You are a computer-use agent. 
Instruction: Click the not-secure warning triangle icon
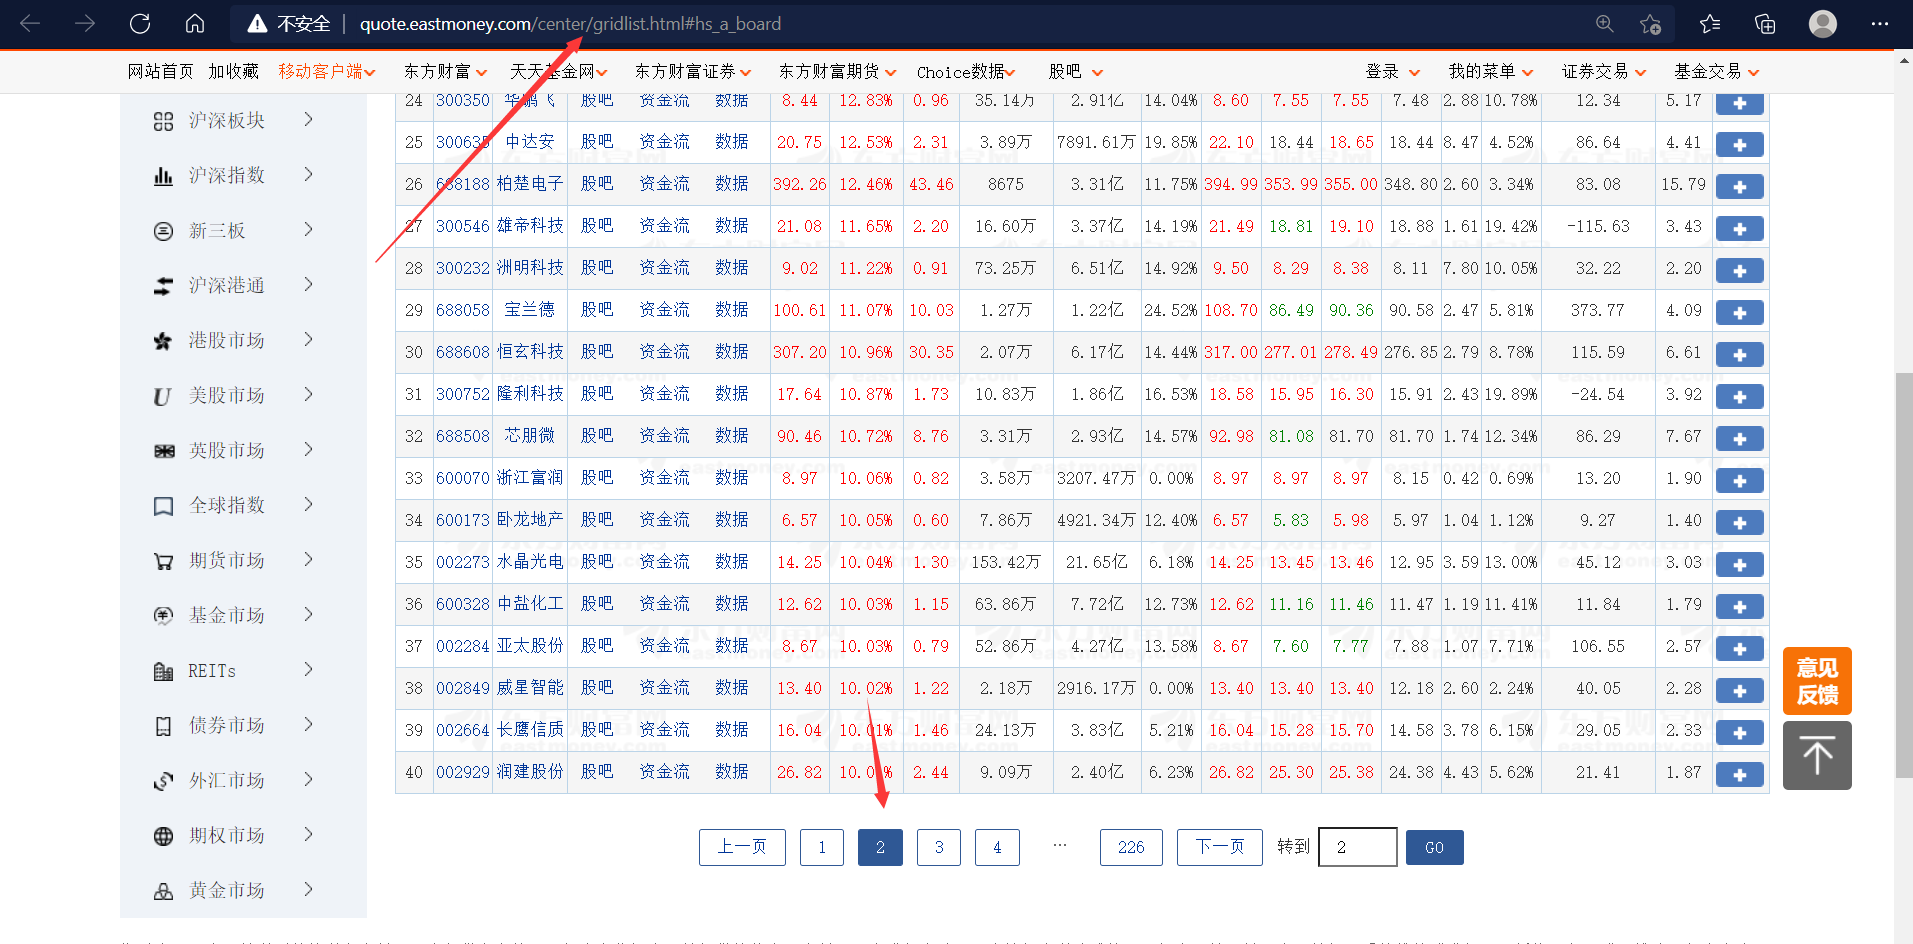(257, 24)
